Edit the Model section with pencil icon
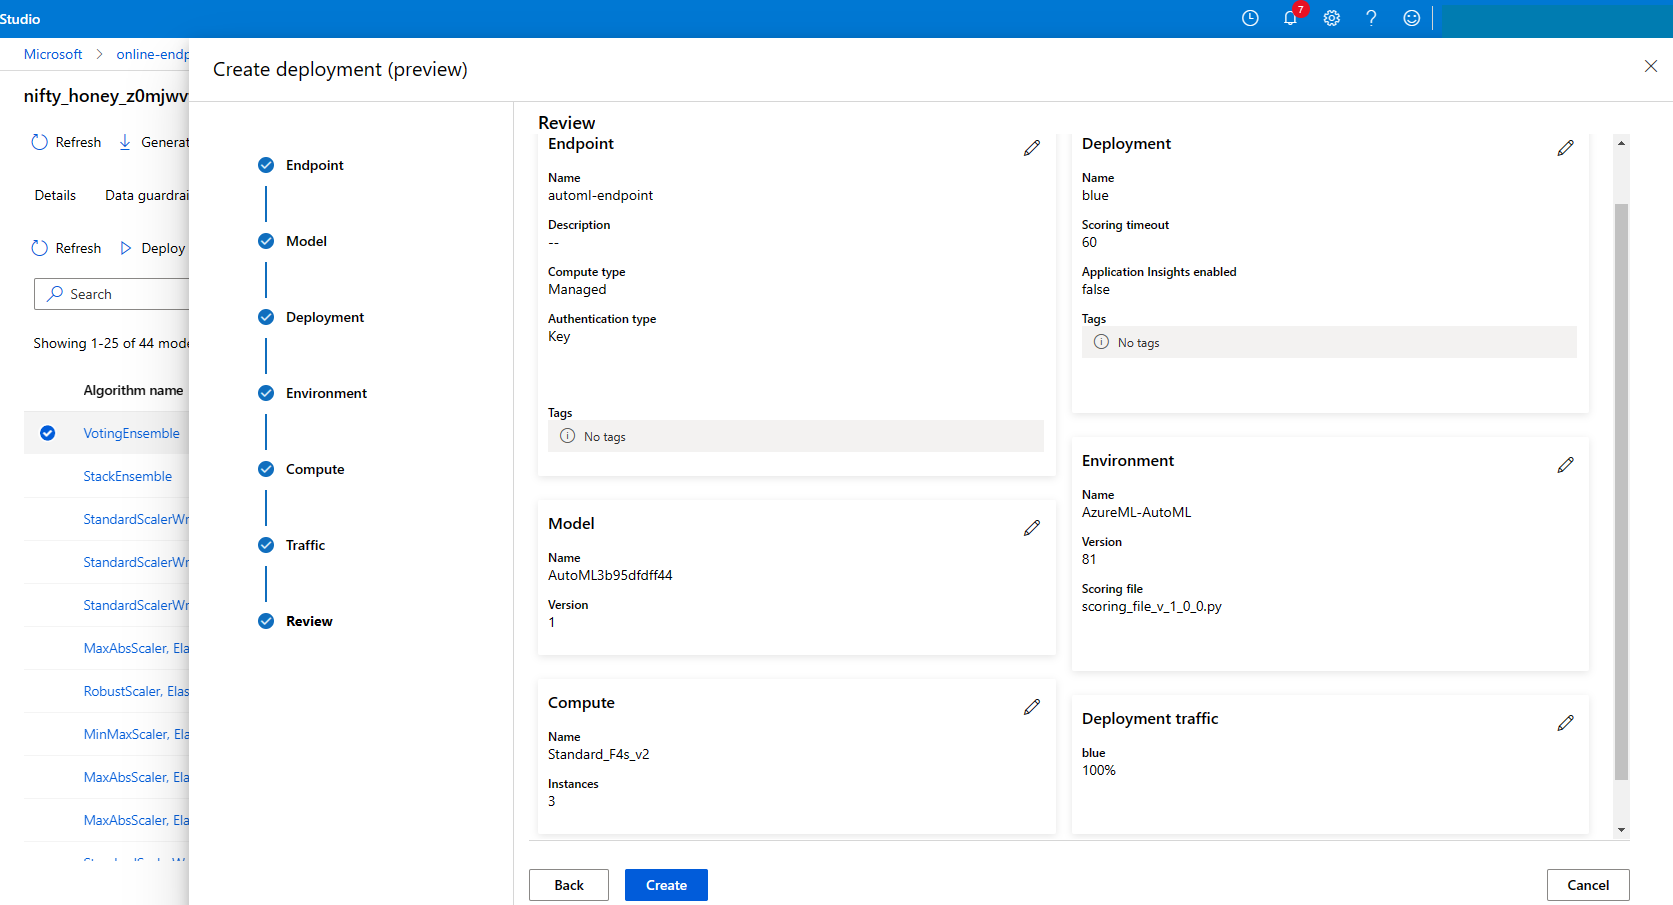This screenshot has width=1673, height=905. pos(1032,528)
